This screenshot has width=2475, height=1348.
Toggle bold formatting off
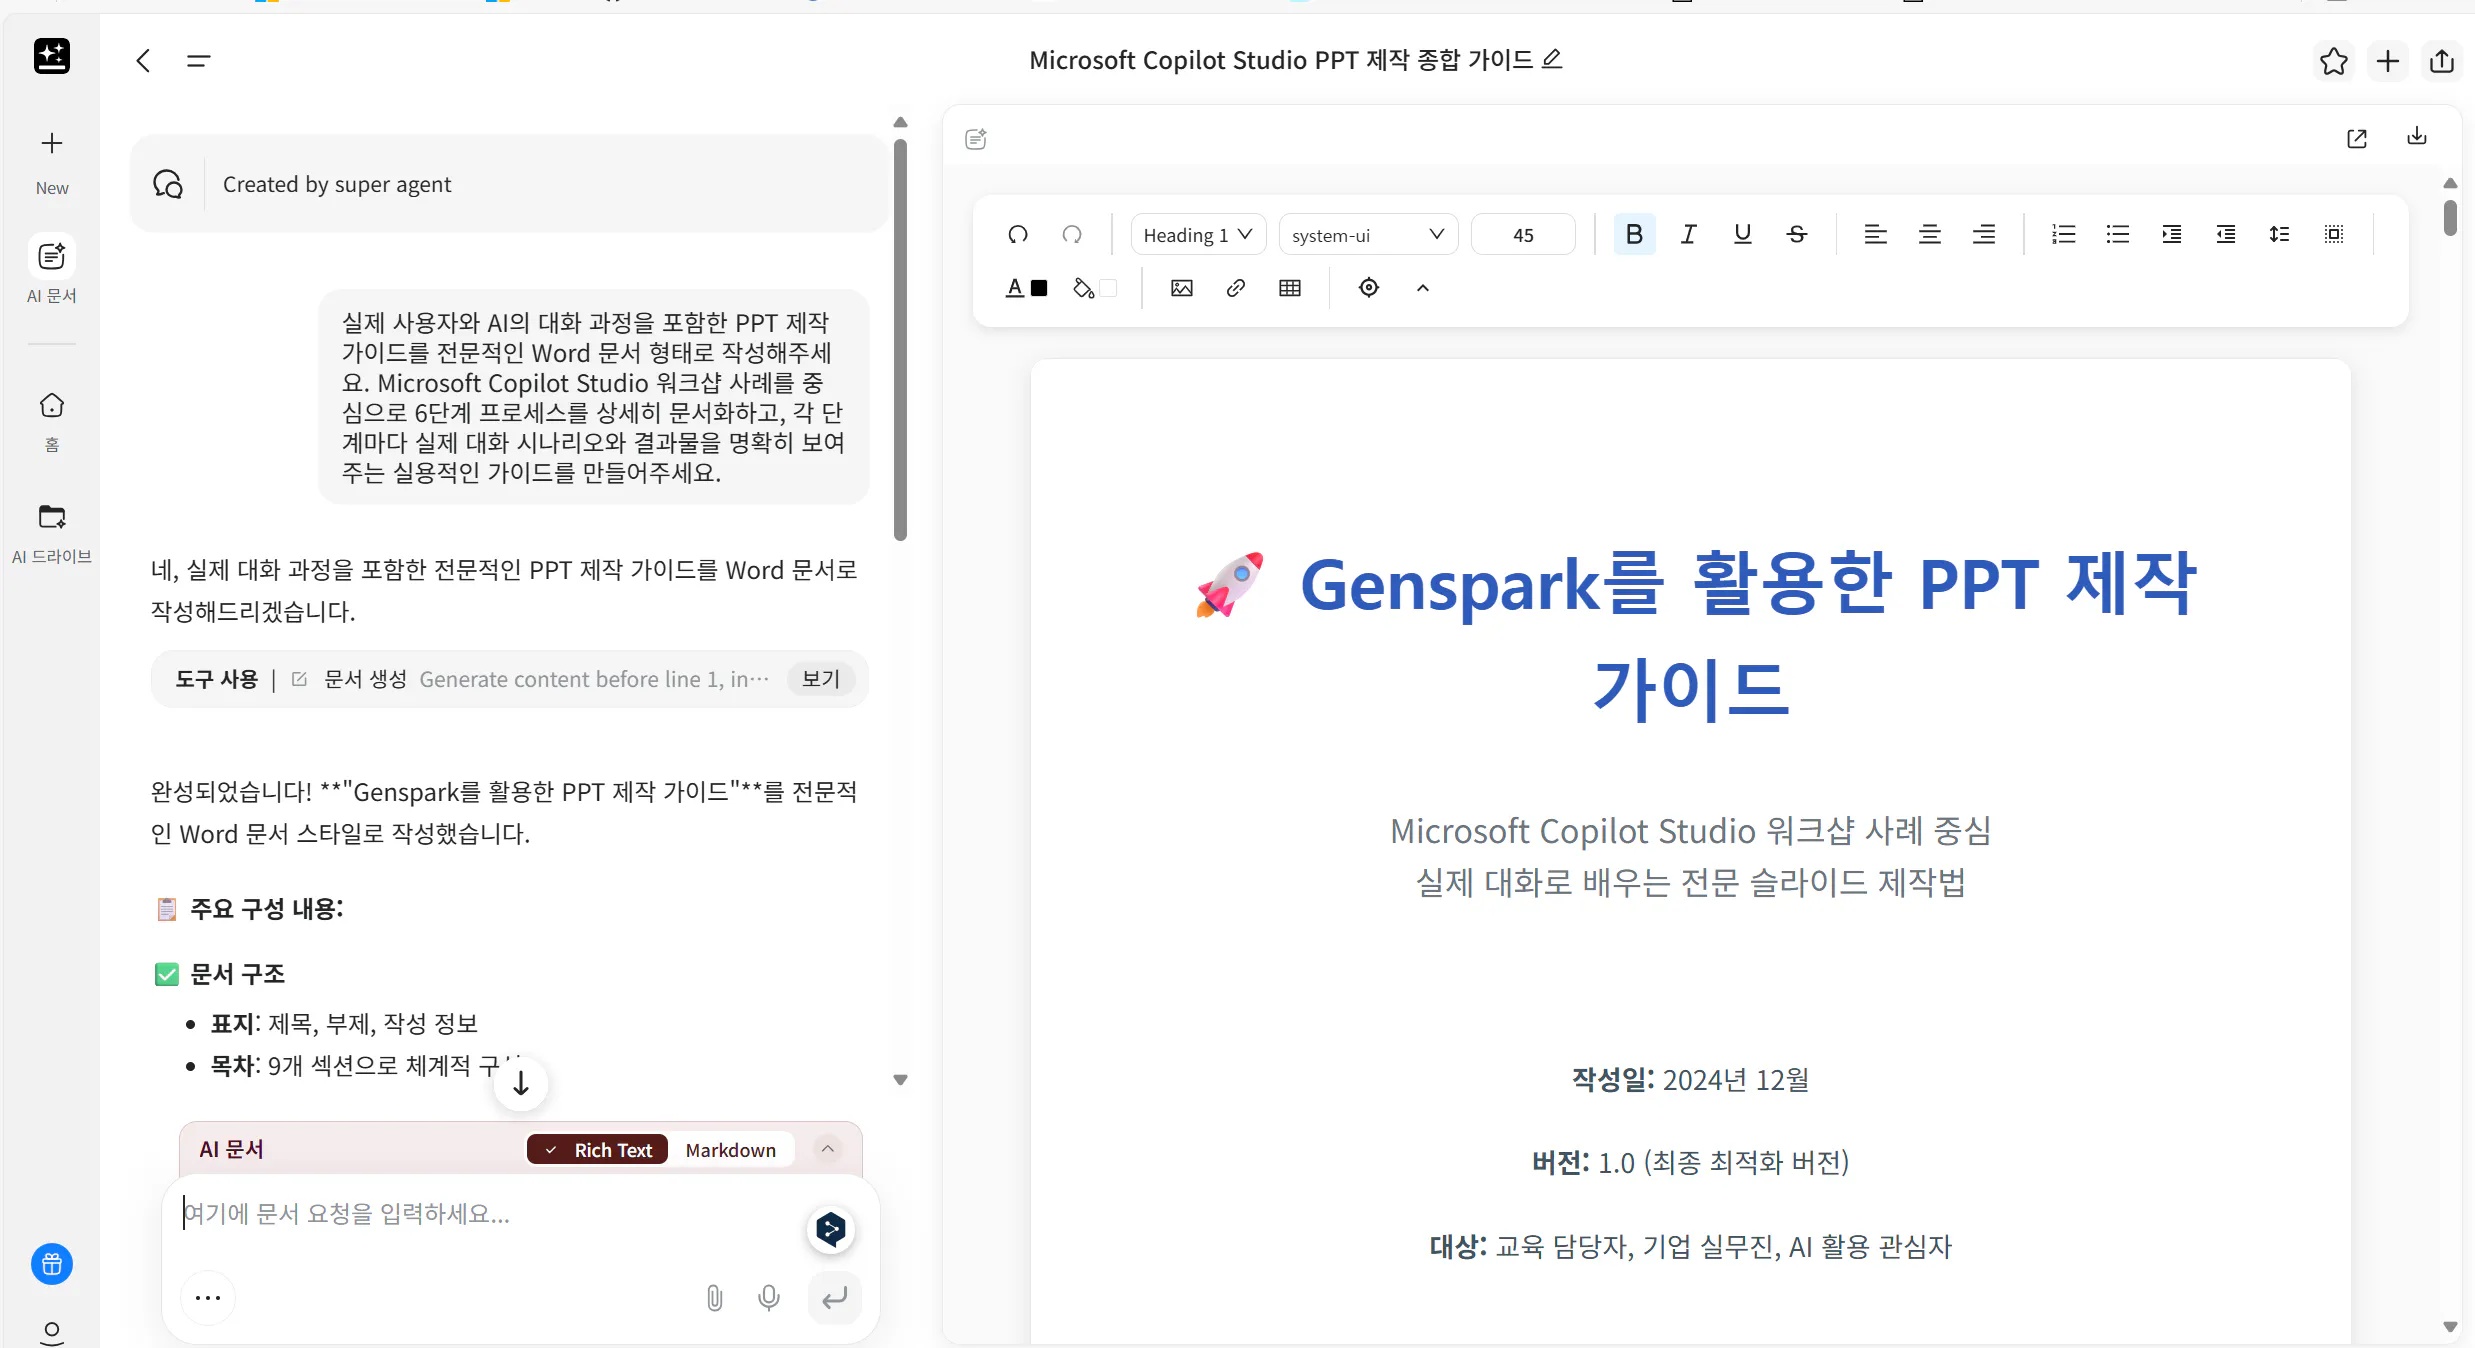coord(1634,234)
